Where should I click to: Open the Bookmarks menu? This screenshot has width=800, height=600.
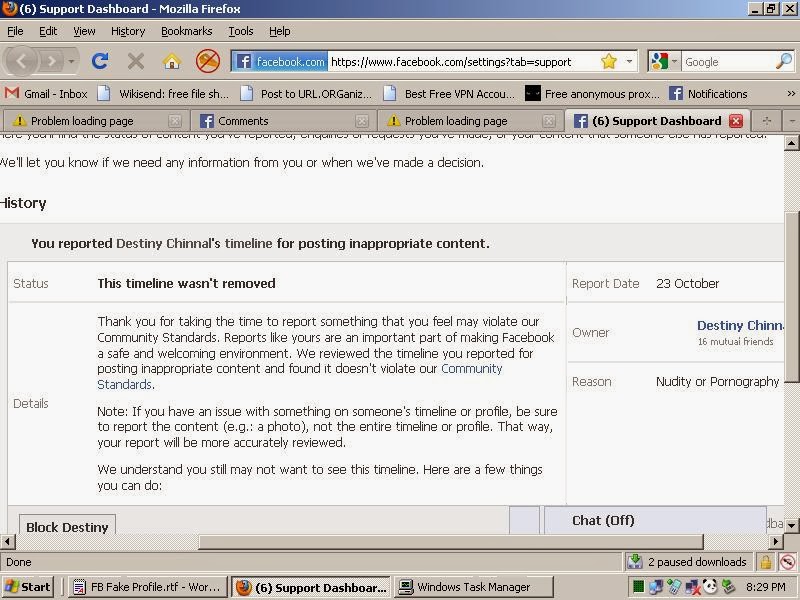click(x=186, y=31)
